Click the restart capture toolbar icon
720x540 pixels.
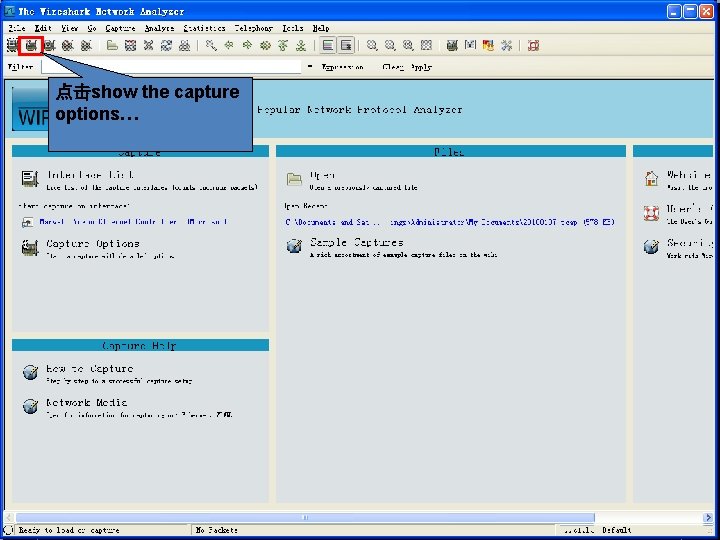[x=86, y=45]
